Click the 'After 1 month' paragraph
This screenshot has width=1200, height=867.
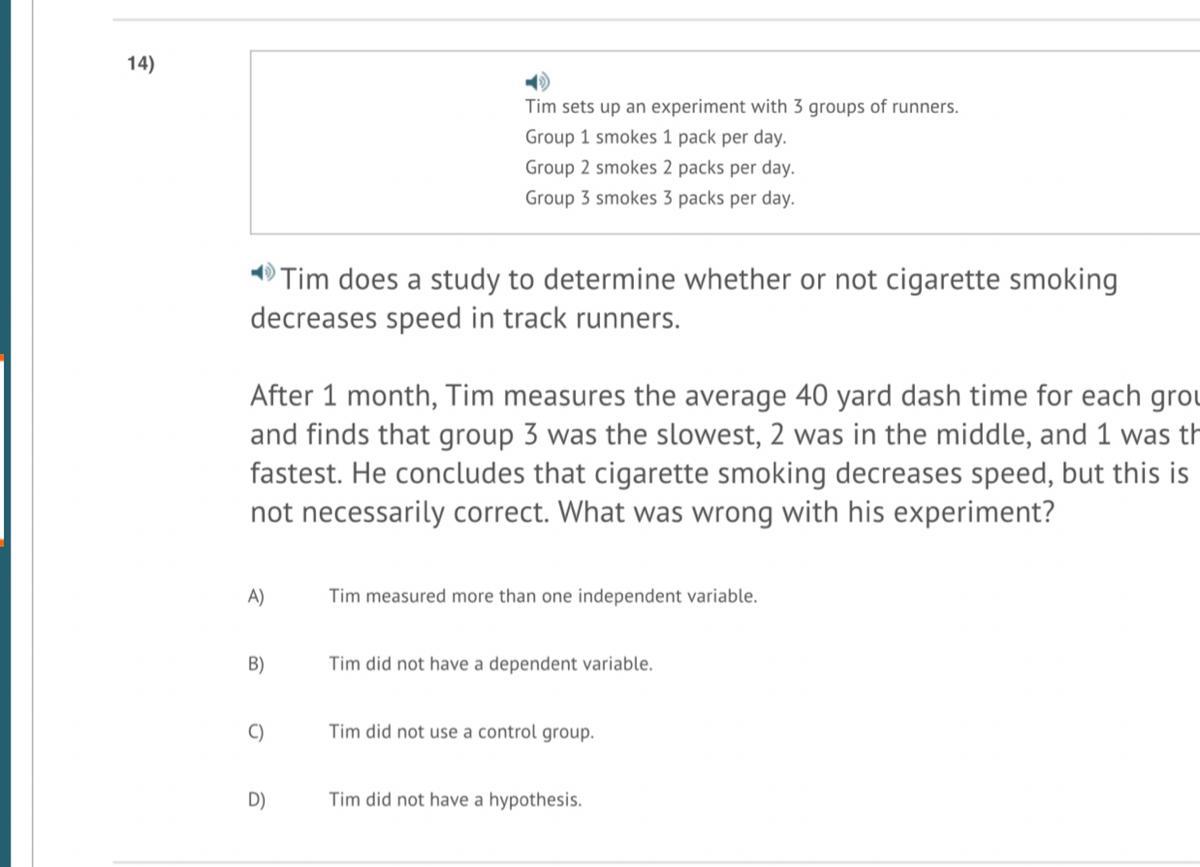(725, 454)
